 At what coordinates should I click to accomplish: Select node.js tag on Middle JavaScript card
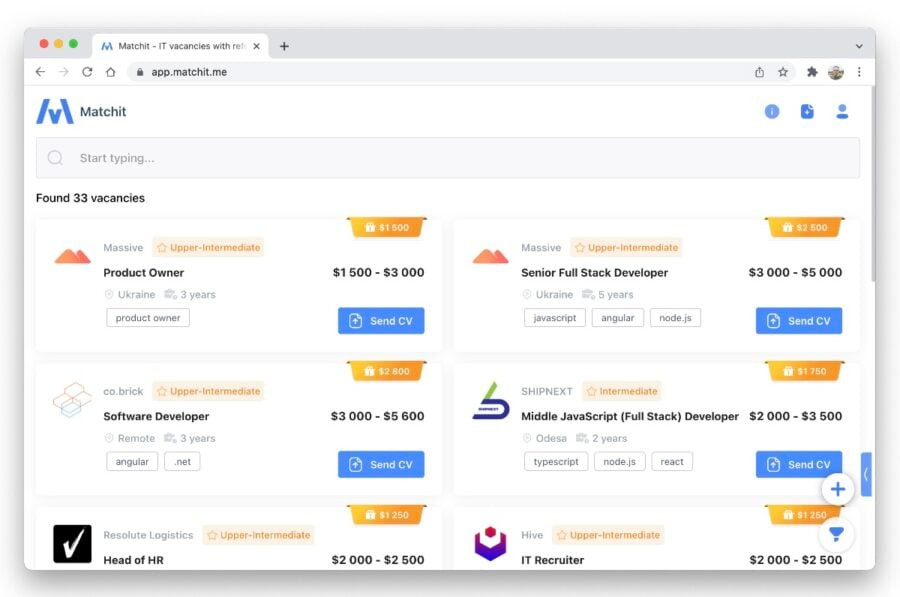pos(619,462)
